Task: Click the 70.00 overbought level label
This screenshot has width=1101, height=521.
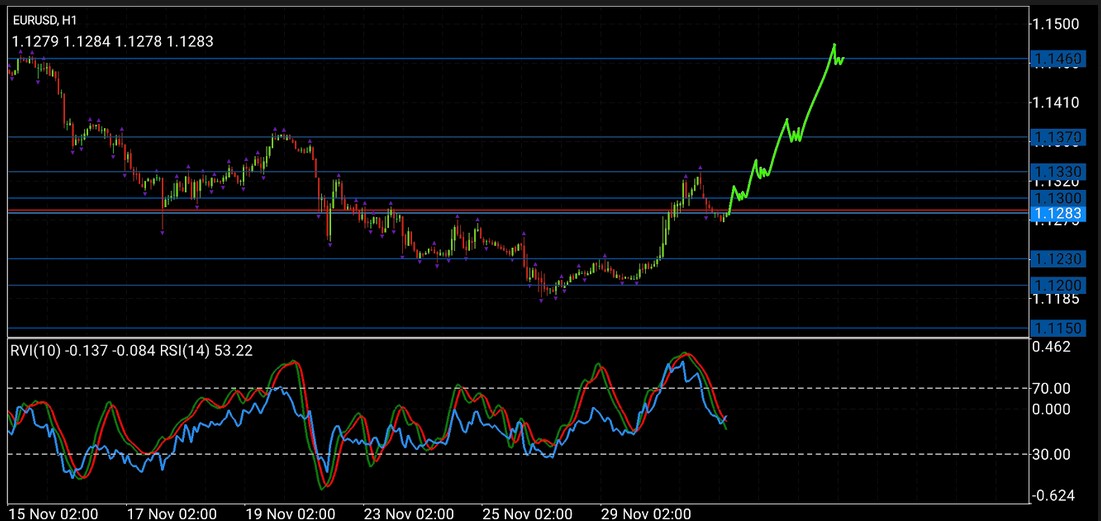Action: coord(1052,388)
